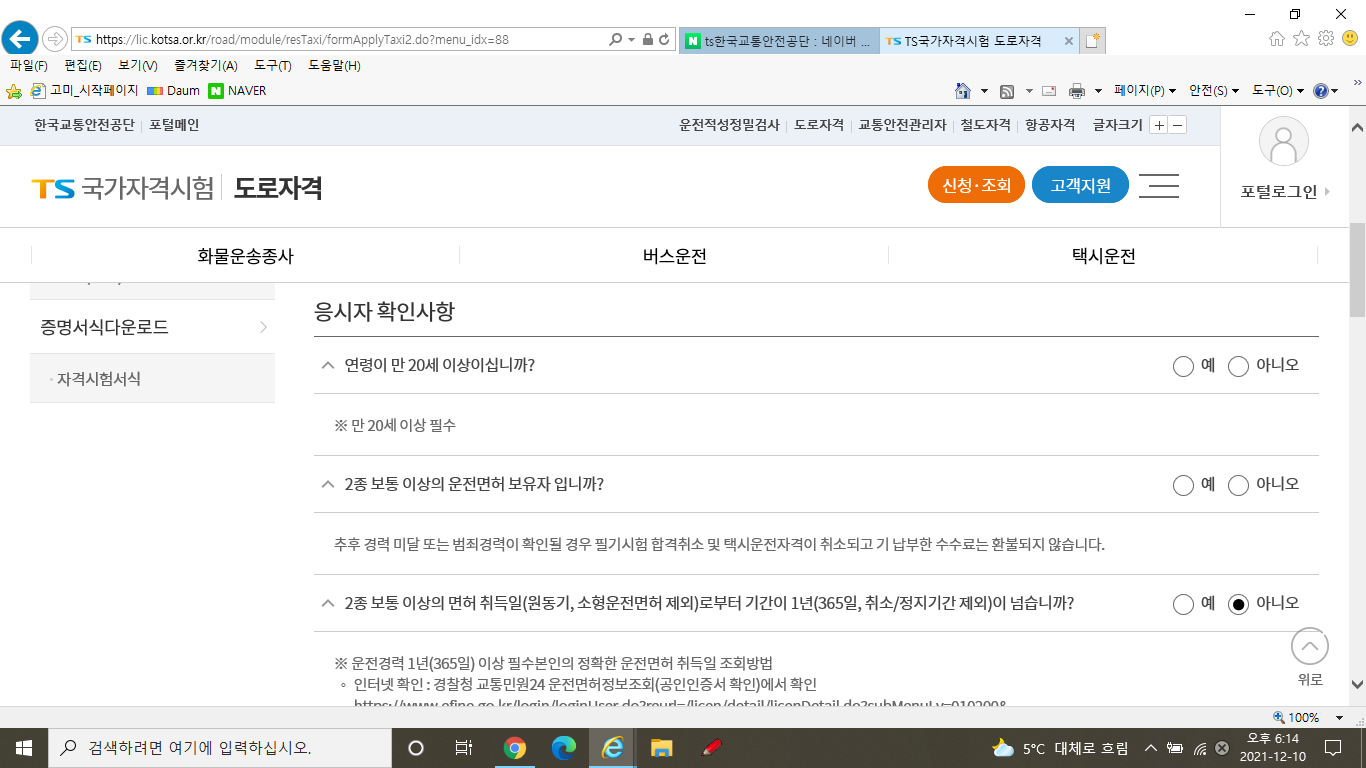Viewport: 1366px width, 768px height.
Task: Select 아니오 for age 20 or older
Action: [1238, 366]
